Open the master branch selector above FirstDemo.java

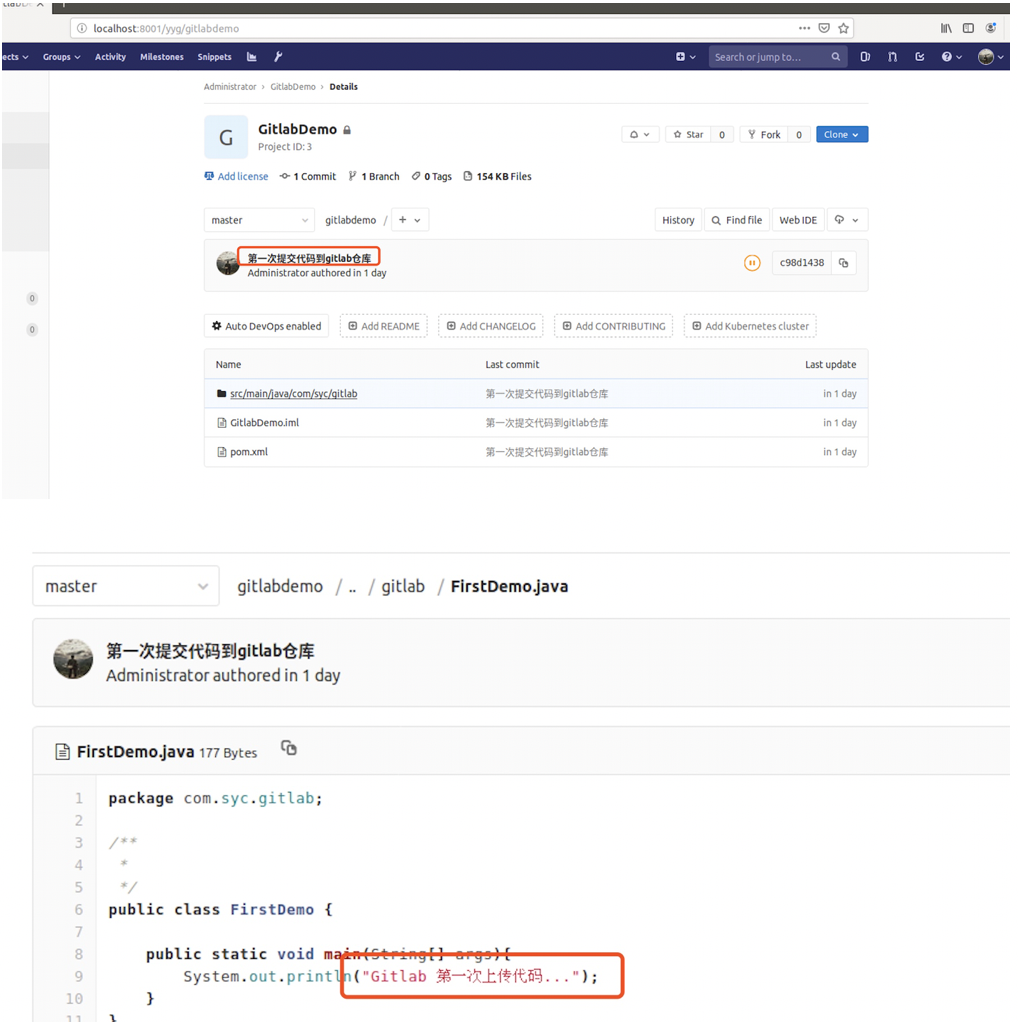coord(126,586)
